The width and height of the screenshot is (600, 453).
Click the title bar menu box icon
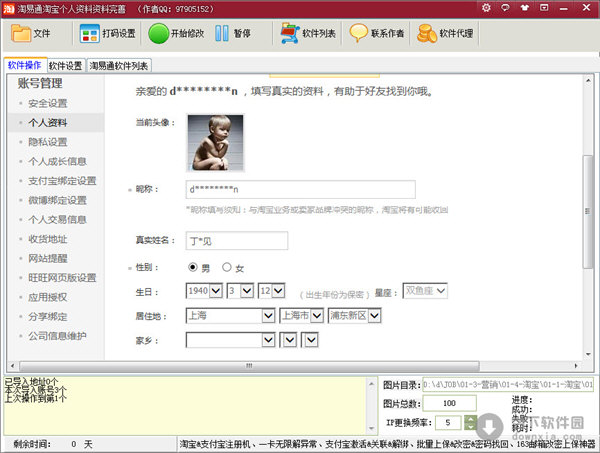coord(544,8)
